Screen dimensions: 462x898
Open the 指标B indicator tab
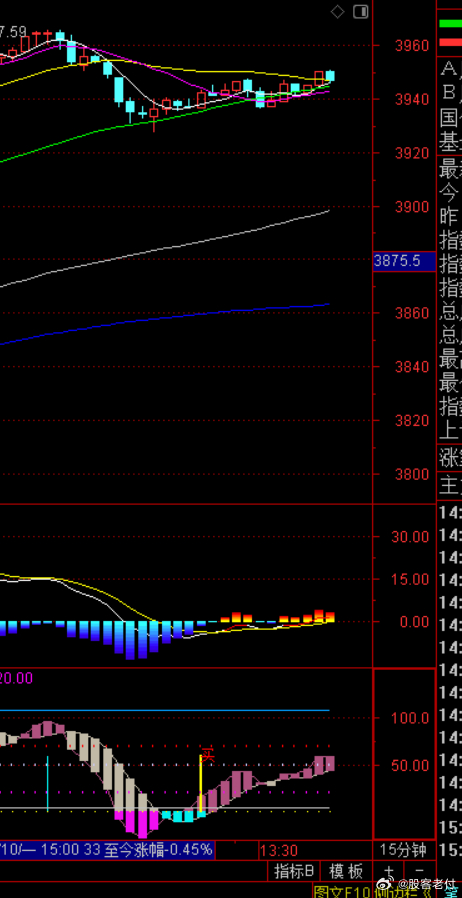tap(294, 871)
